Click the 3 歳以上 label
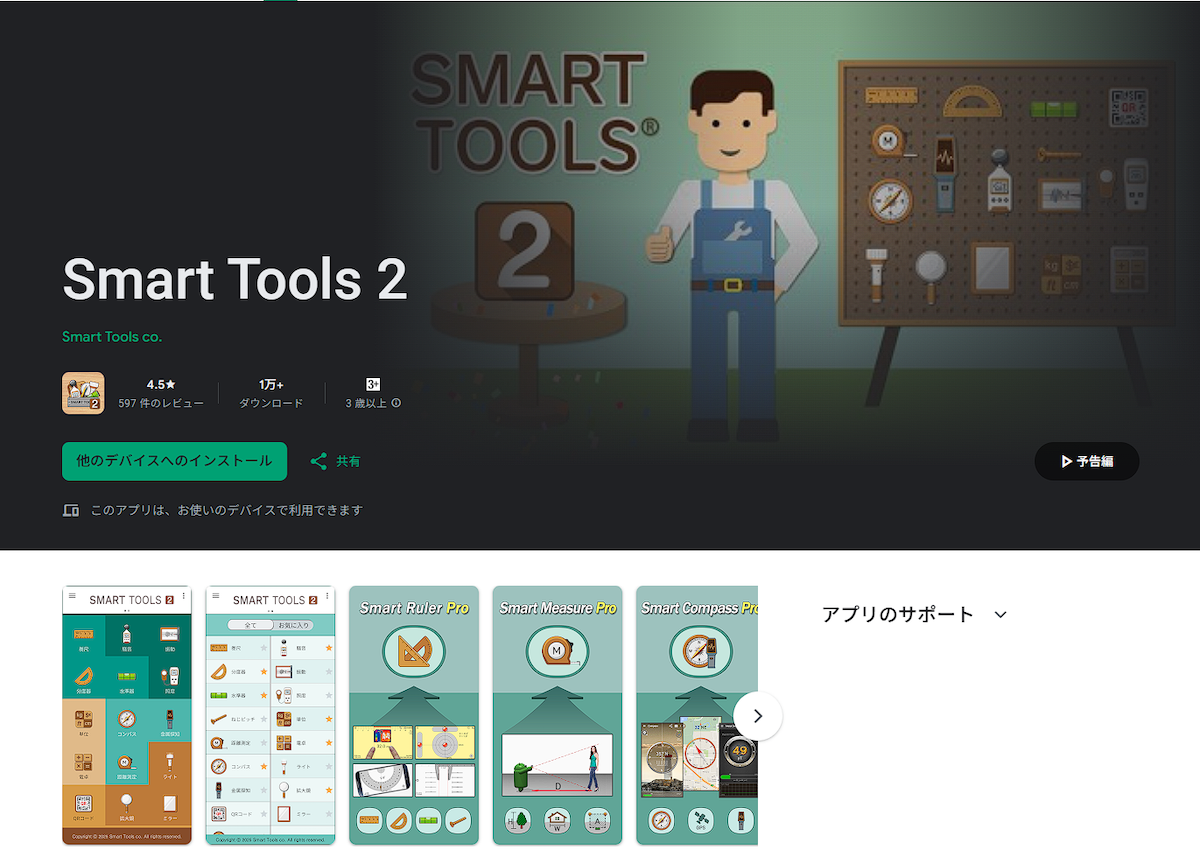Image resolution: width=1200 pixels, height=864 pixels. click(366, 403)
